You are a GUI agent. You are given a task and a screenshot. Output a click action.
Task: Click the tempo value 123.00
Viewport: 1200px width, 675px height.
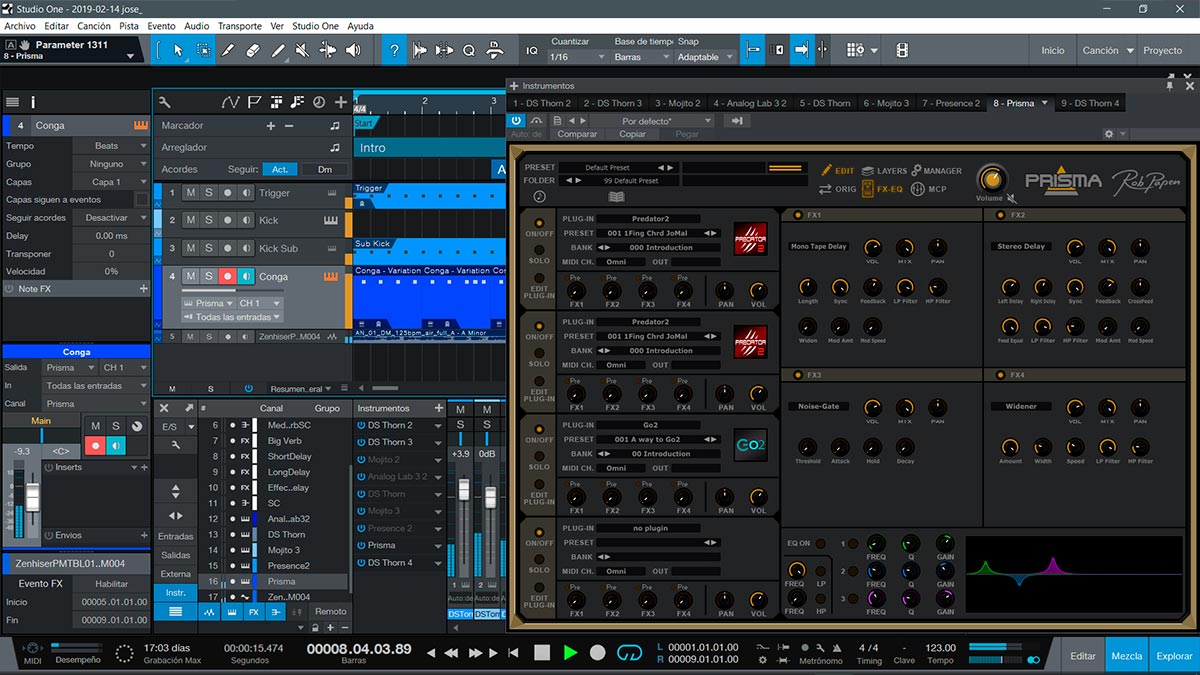coord(940,648)
